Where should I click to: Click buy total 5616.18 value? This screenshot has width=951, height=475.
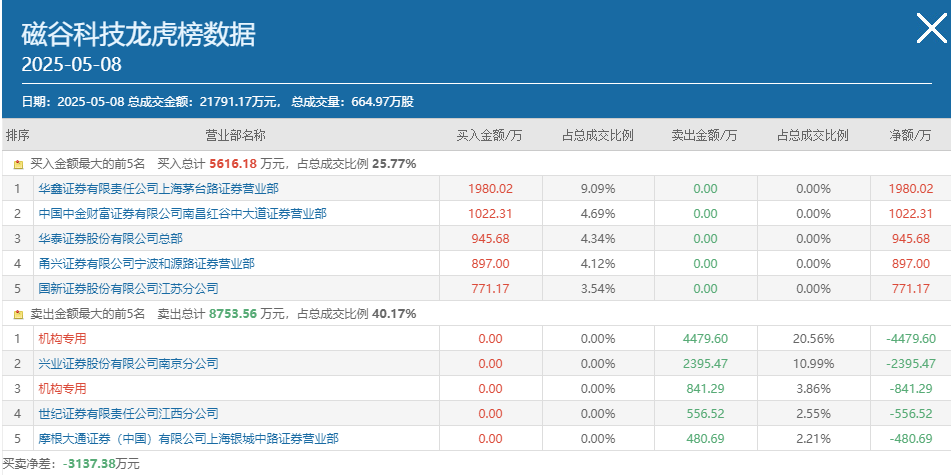[x=233, y=164]
